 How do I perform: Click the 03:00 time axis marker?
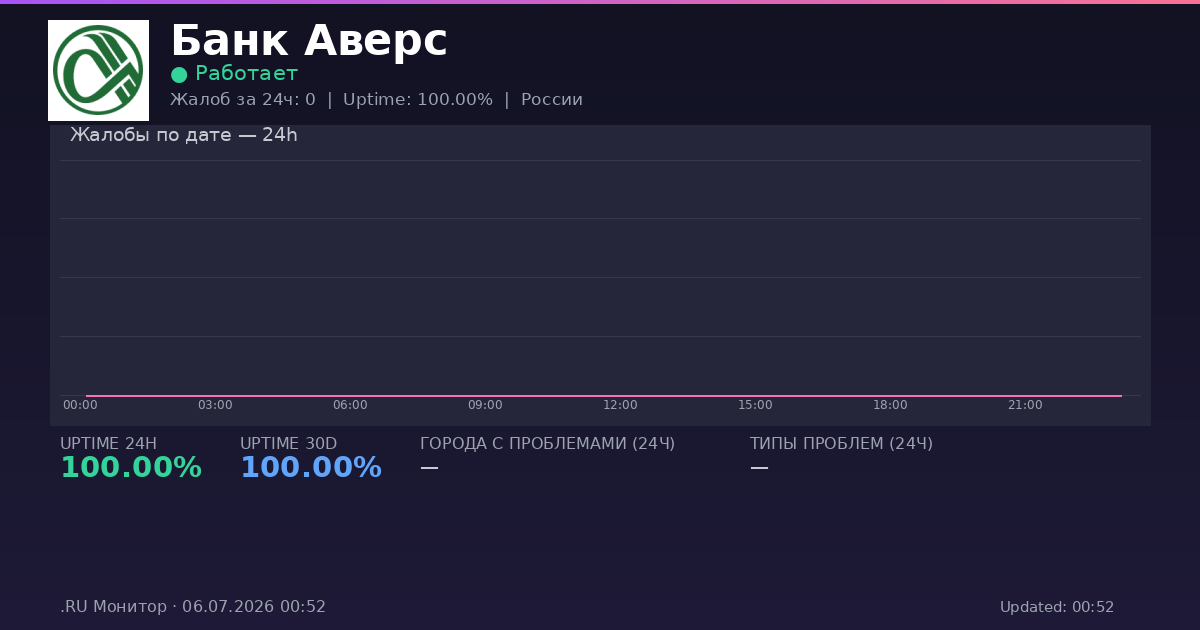pyautogui.click(x=215, y=405)
